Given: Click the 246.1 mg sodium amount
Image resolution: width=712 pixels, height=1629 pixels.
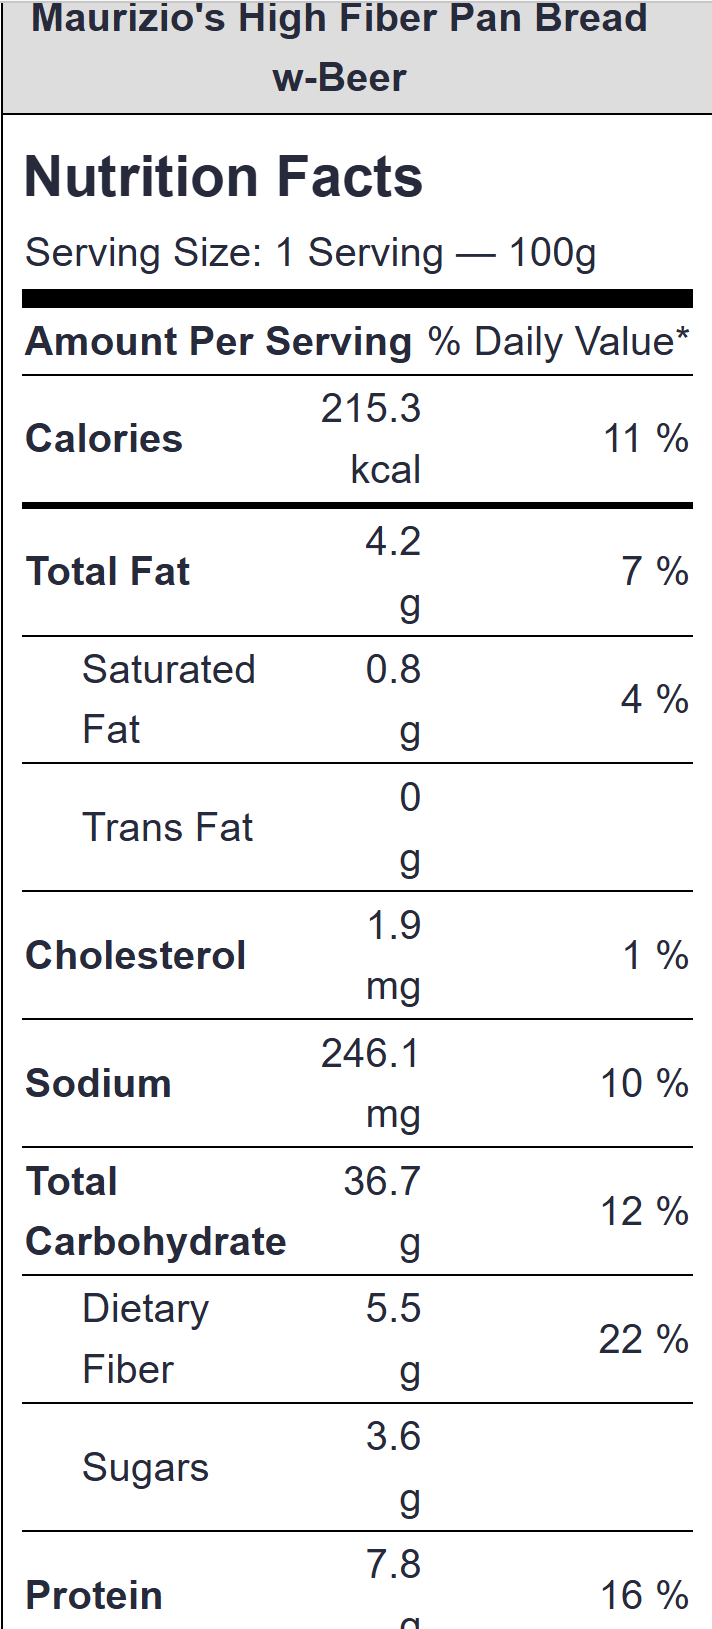Looking at the screenshot, I should tap(371, 1083).
